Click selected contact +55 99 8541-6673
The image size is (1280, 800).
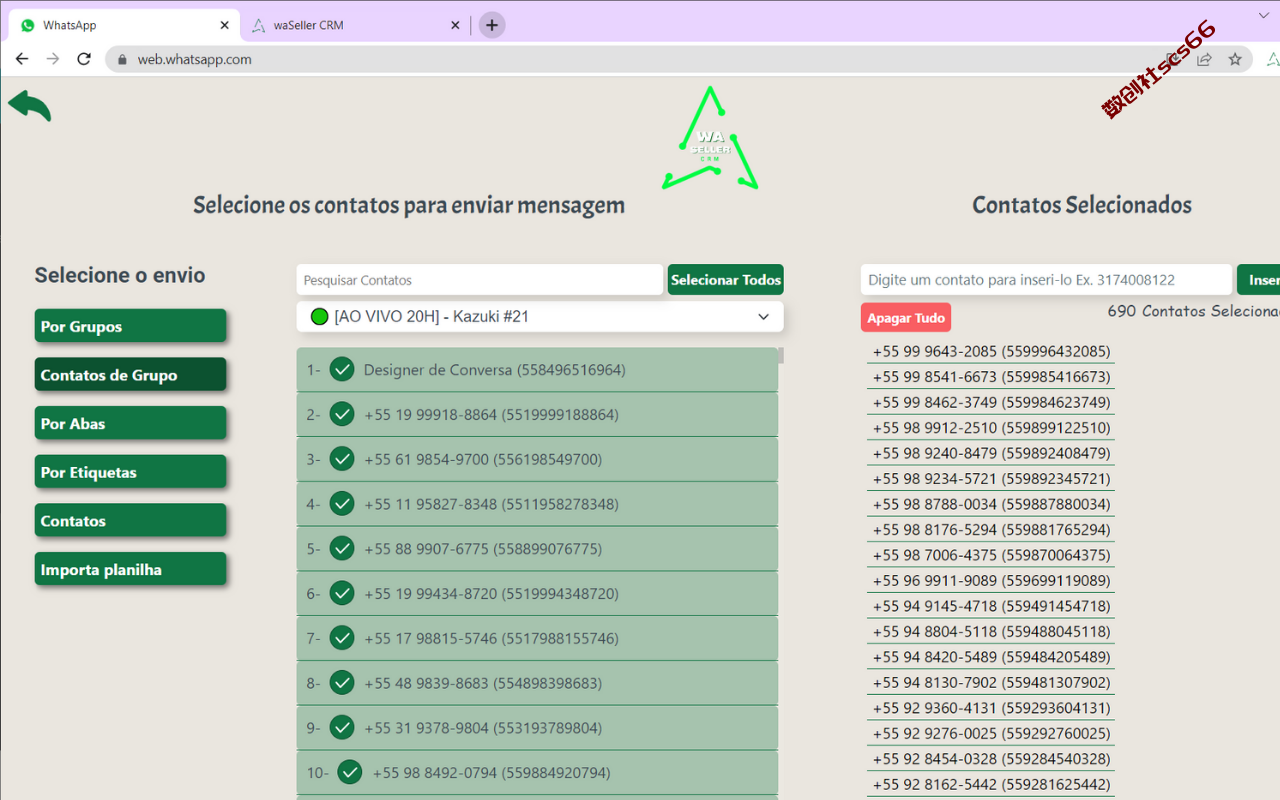click(991, 377)
